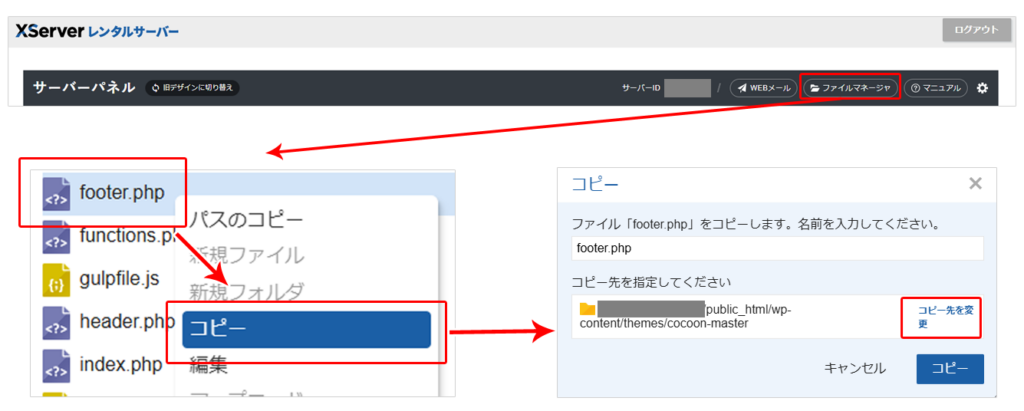Image resolution: width=1024 pixels, height=411 pixels.
Task: Open the ファイルマネージャ file manager button
Action: tap(849, 88)
